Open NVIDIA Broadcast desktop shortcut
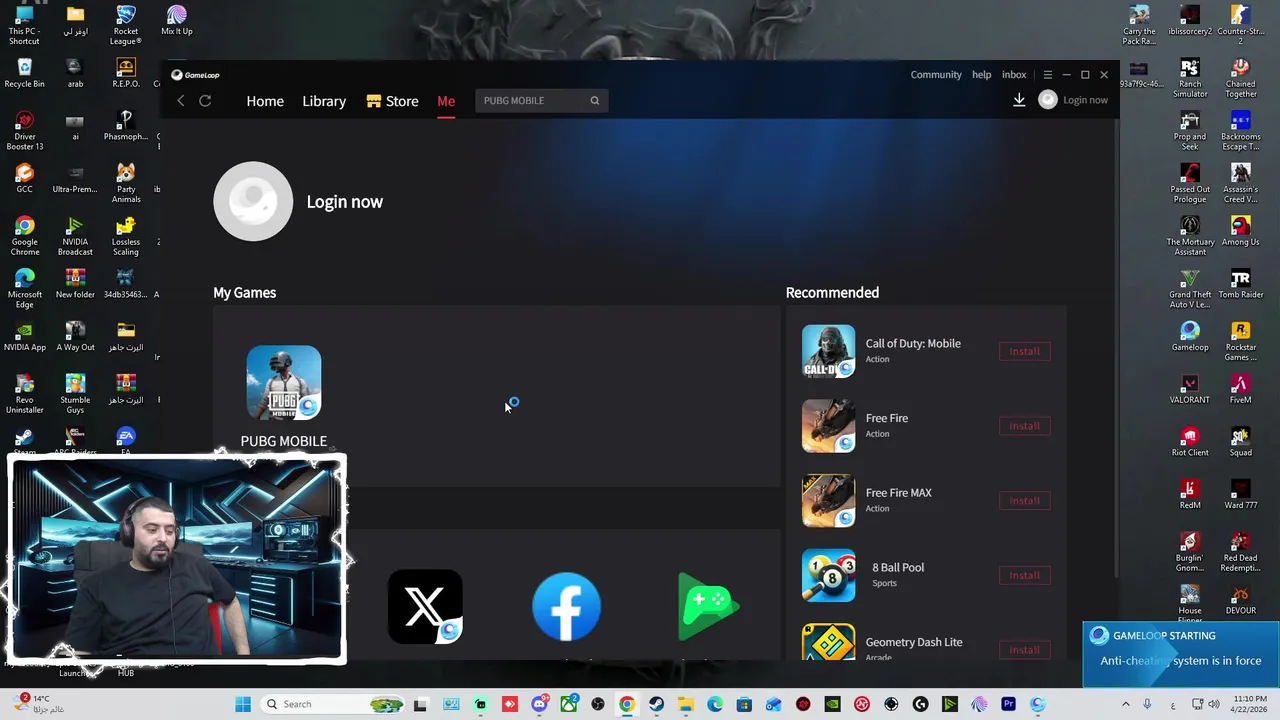Viewport: 1280px width, 720px height. tap(75, 236)
